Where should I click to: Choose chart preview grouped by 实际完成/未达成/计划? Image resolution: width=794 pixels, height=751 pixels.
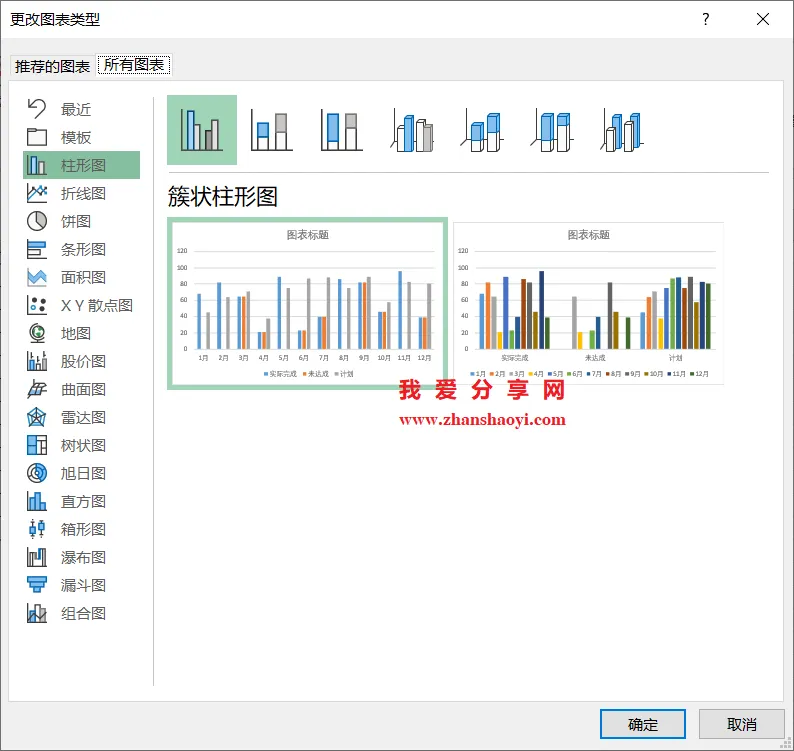(588, 303)
